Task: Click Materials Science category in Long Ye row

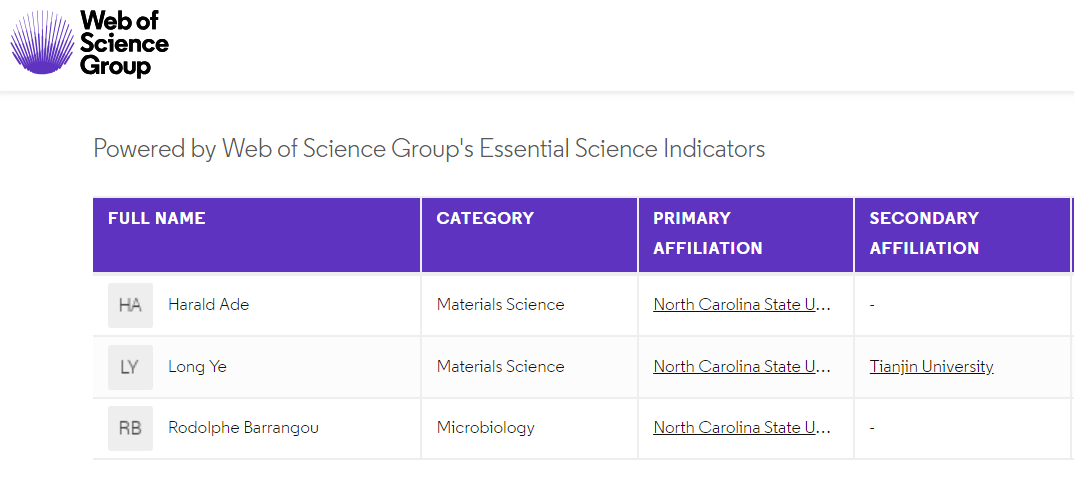Action: click(501, 366)
